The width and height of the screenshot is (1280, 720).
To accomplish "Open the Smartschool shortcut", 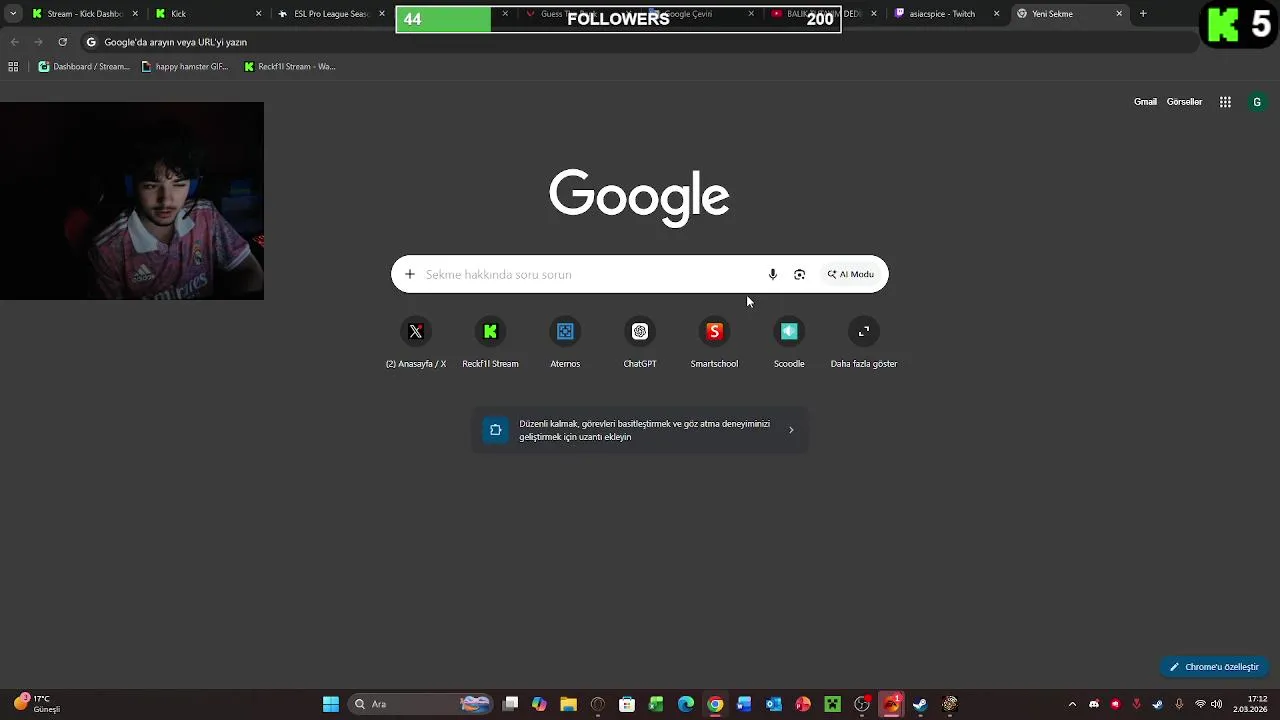I will click(714, 343).
